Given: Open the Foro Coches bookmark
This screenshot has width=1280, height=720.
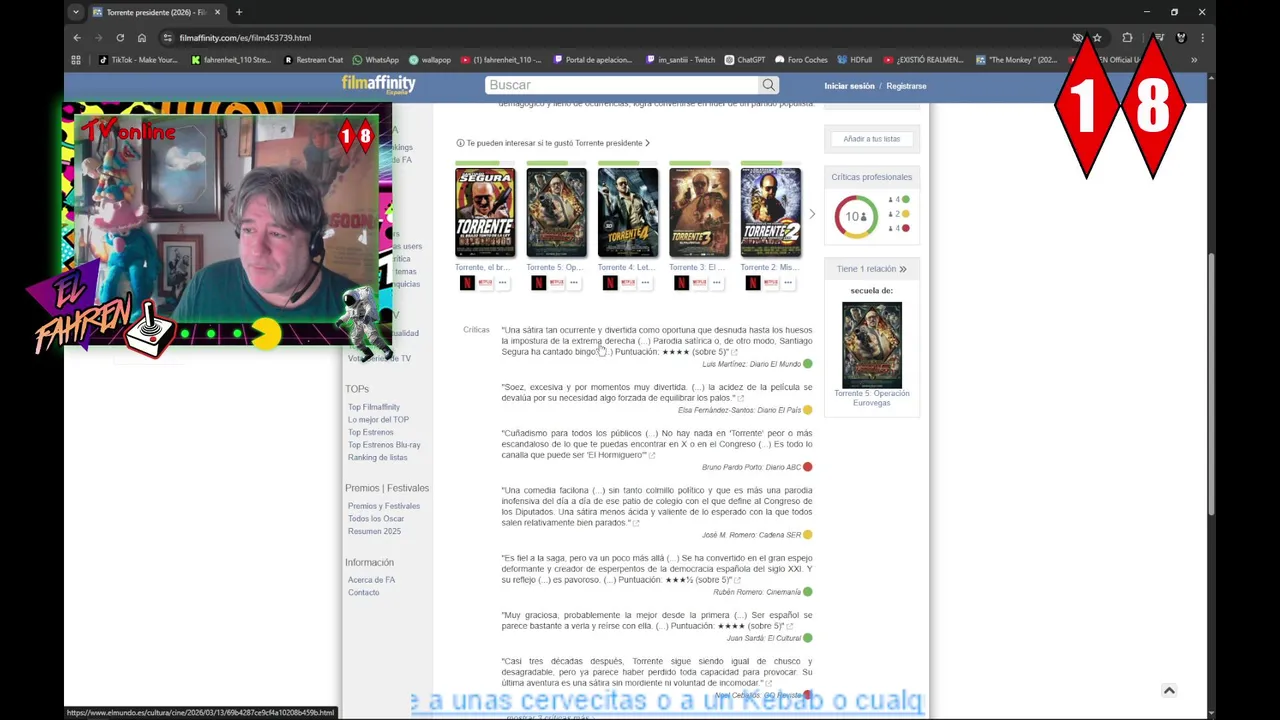Looking at the screenshot, I should point(801,60).
